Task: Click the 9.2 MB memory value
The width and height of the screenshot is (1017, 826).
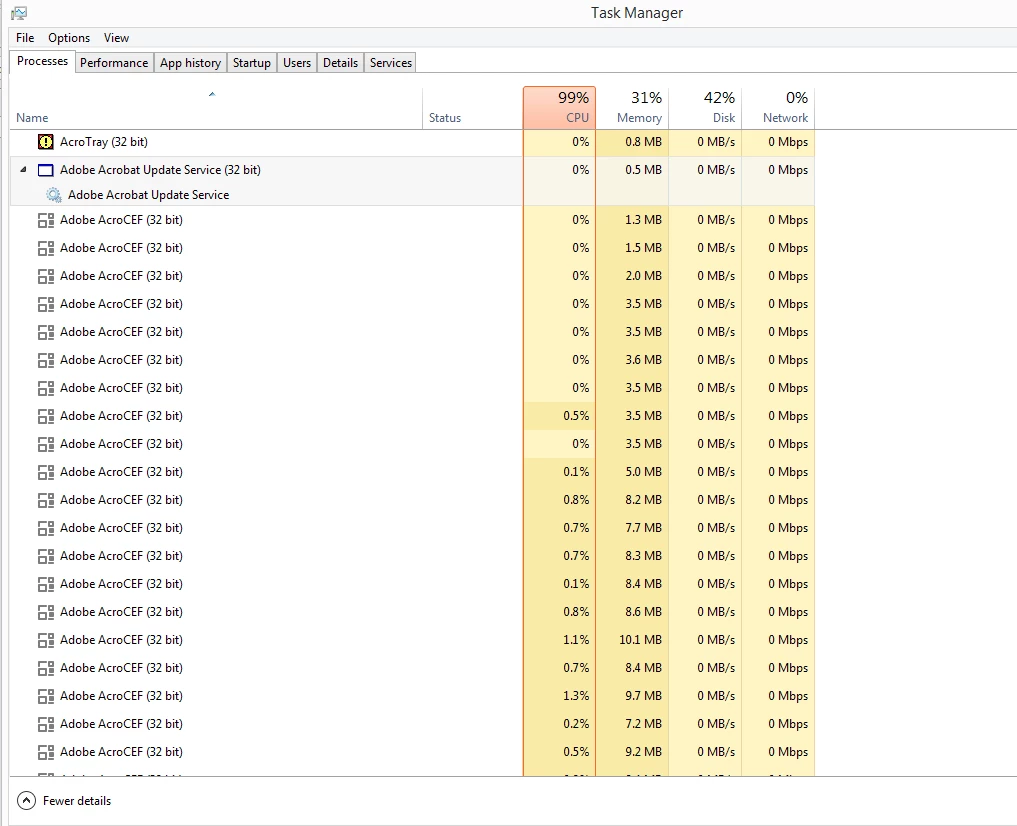Action: coord(643,752)
